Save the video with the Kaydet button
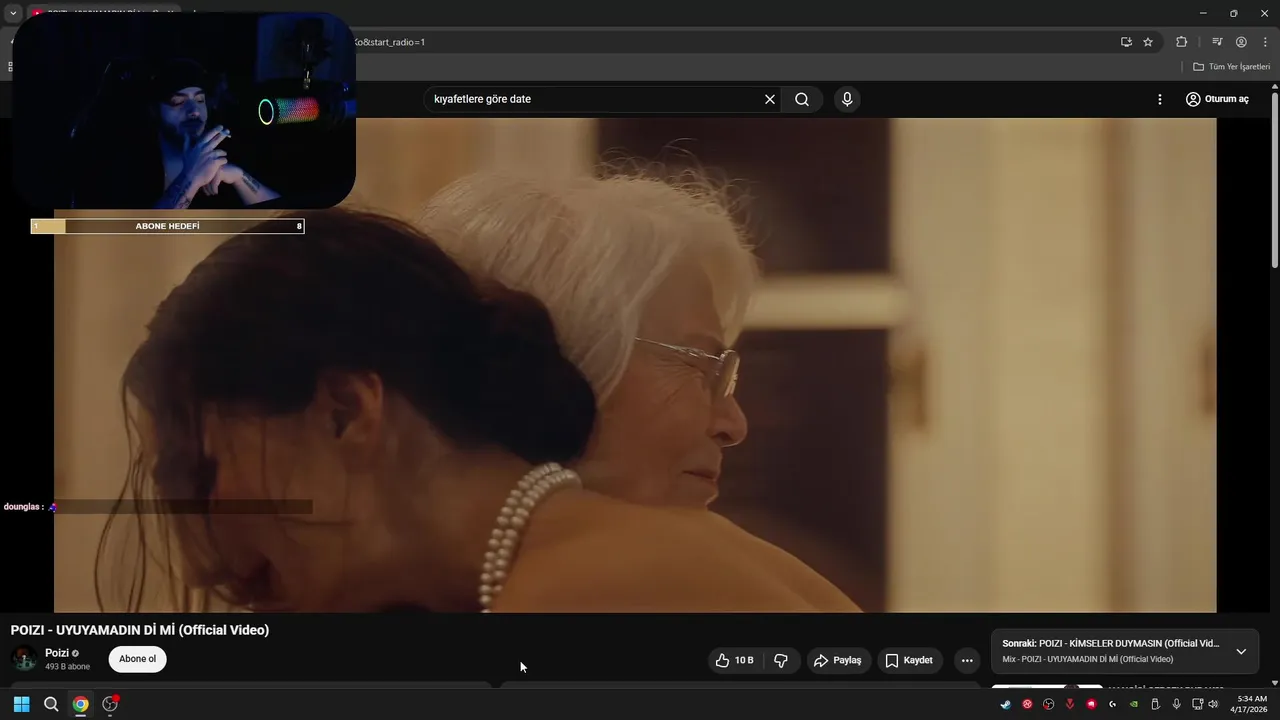The width and height of the screenshot is (1280, 720). coord(909,660)
